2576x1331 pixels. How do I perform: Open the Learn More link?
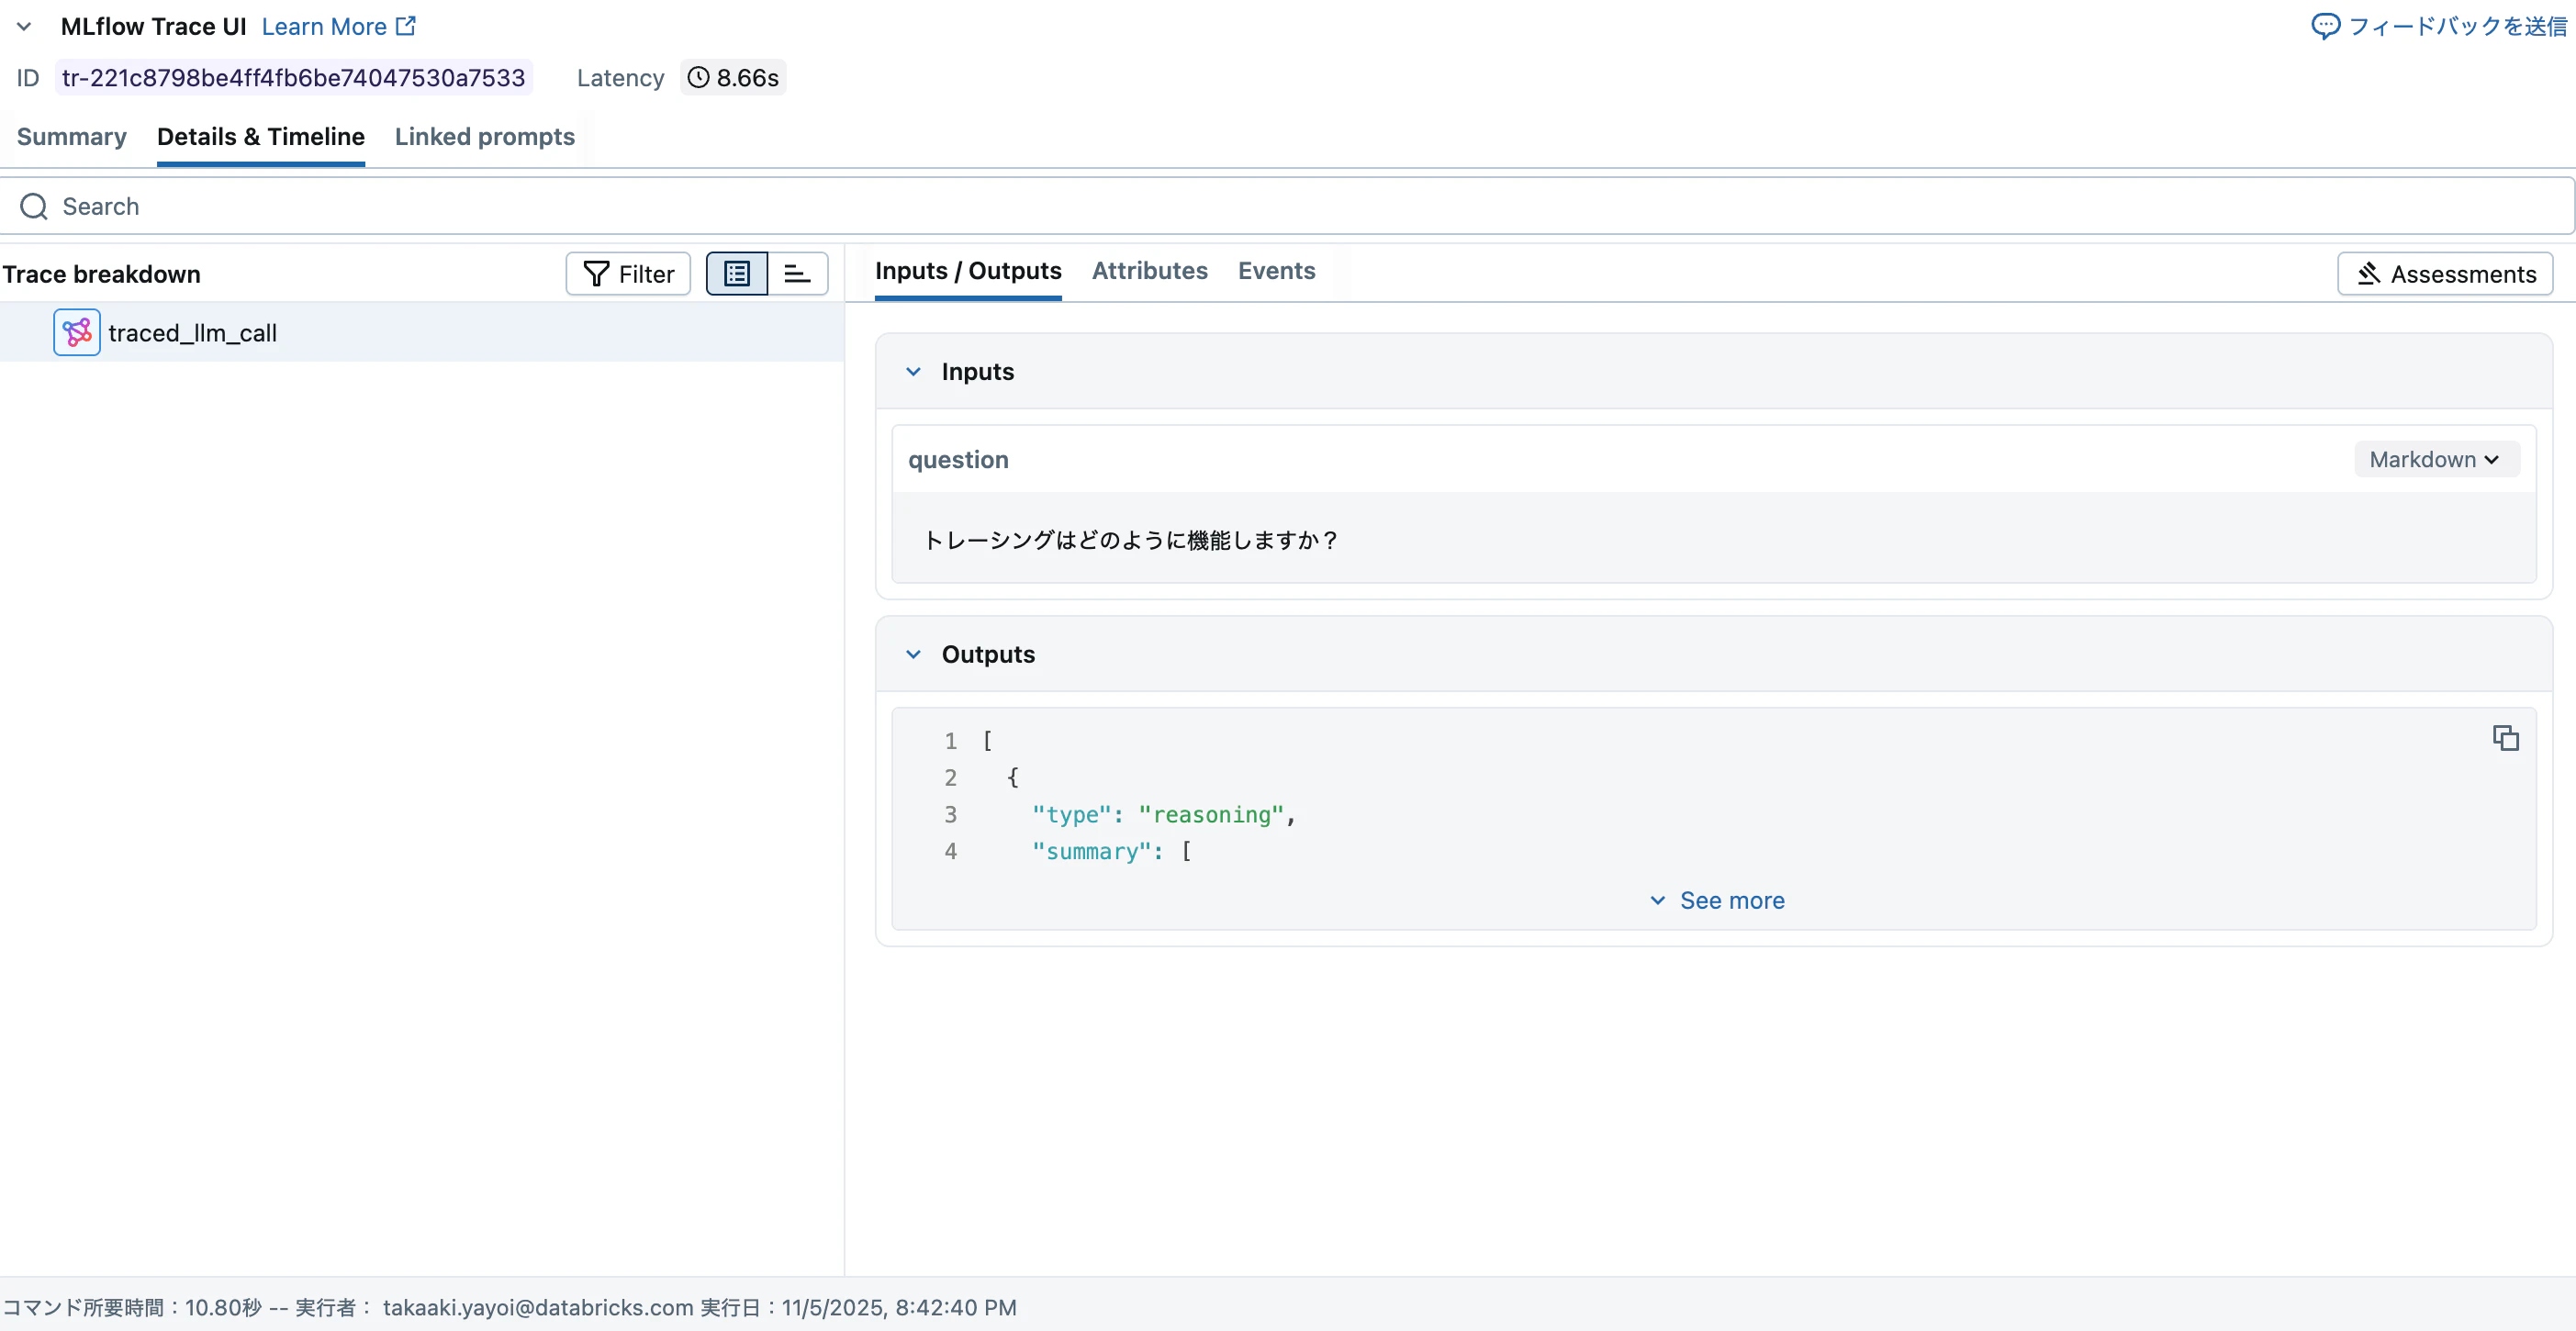(338, 27)
